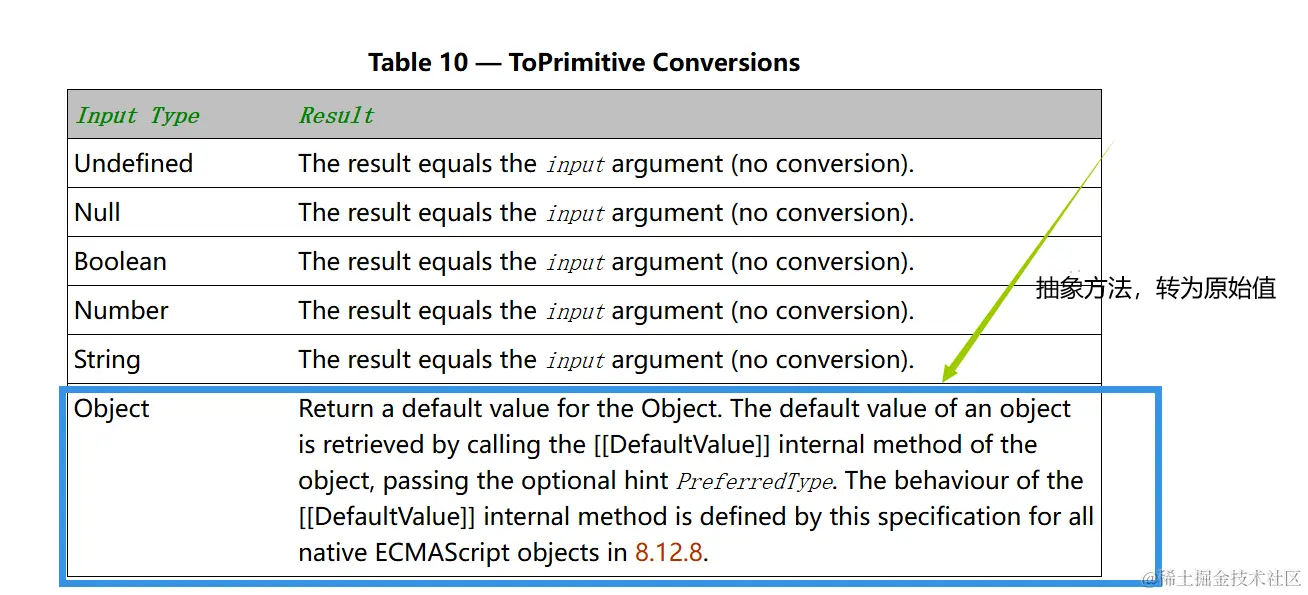This screenshot has width=1308, height=595.
Task: Click the String row result description
Action: pyautogui.click(x=606, y=359)
